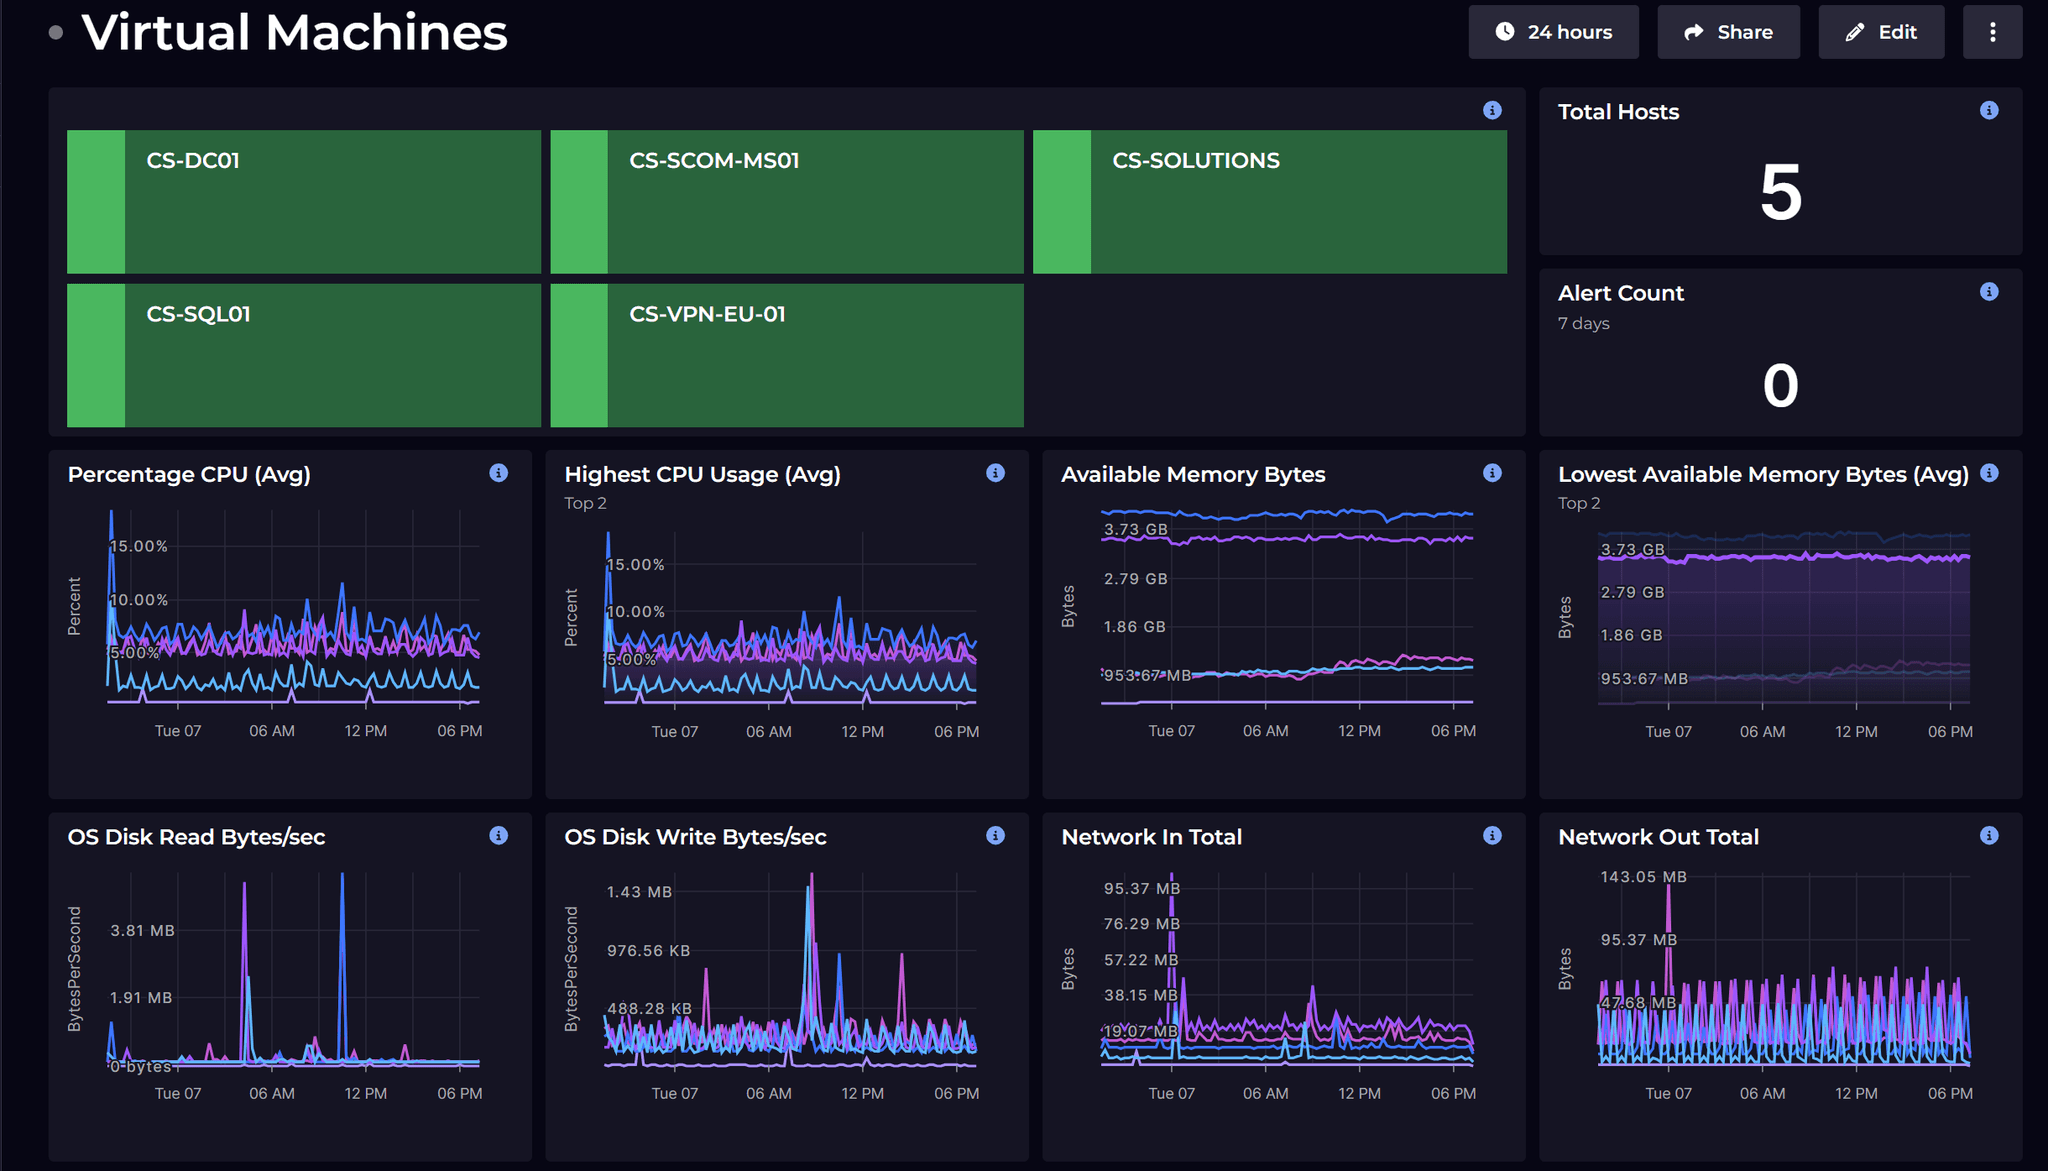Select the Virtual Machines dashboard title
This screenshot has height=1171, width=2048.
[295, 32]
